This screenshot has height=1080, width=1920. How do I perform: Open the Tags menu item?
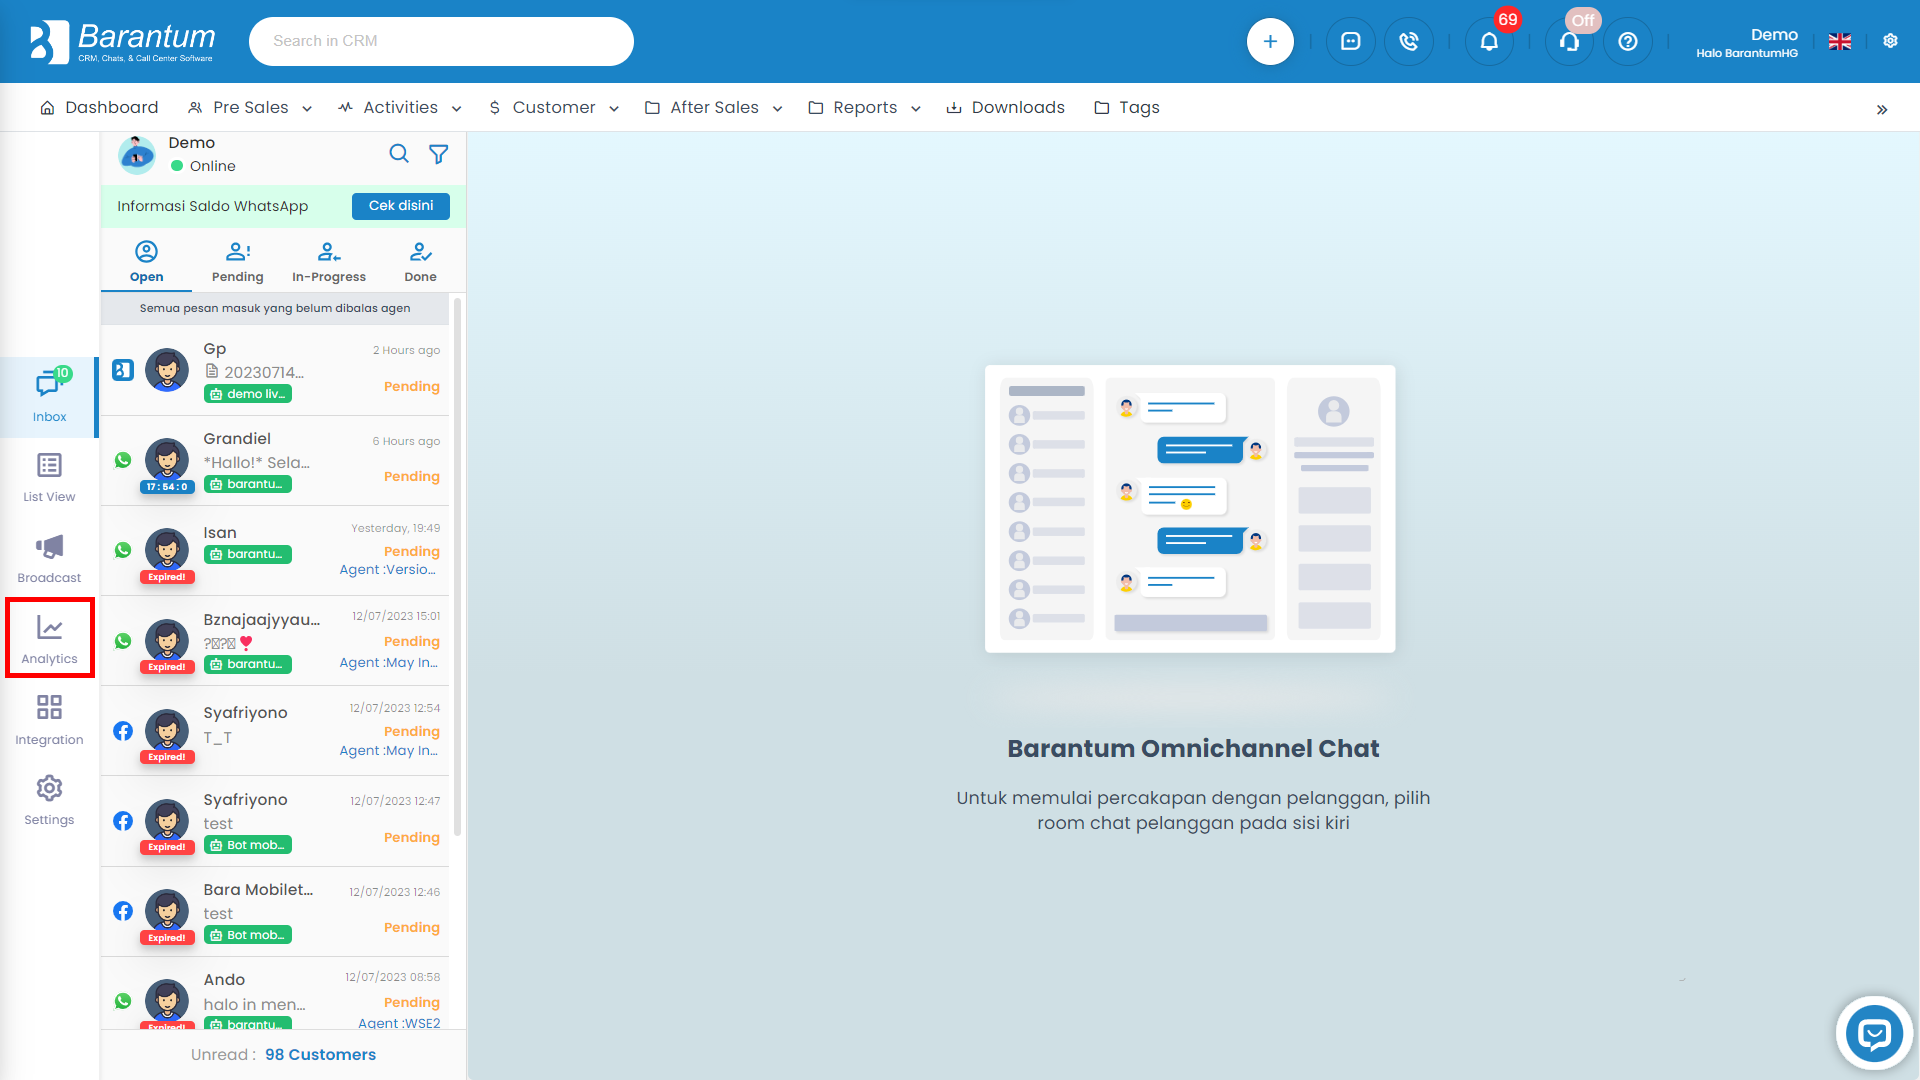coord(1127,108)
